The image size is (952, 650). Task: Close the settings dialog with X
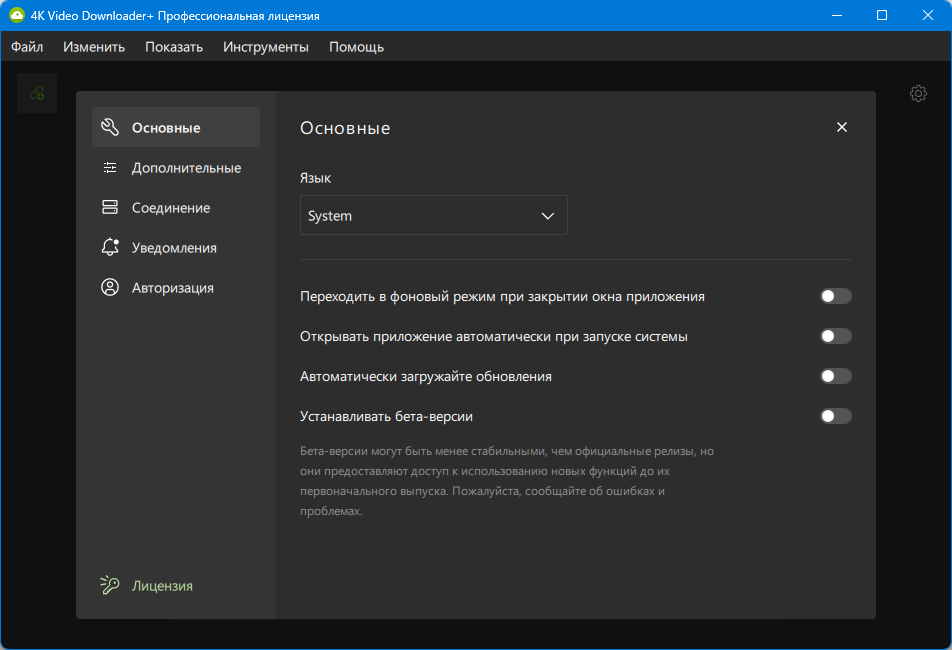[842, 127]
